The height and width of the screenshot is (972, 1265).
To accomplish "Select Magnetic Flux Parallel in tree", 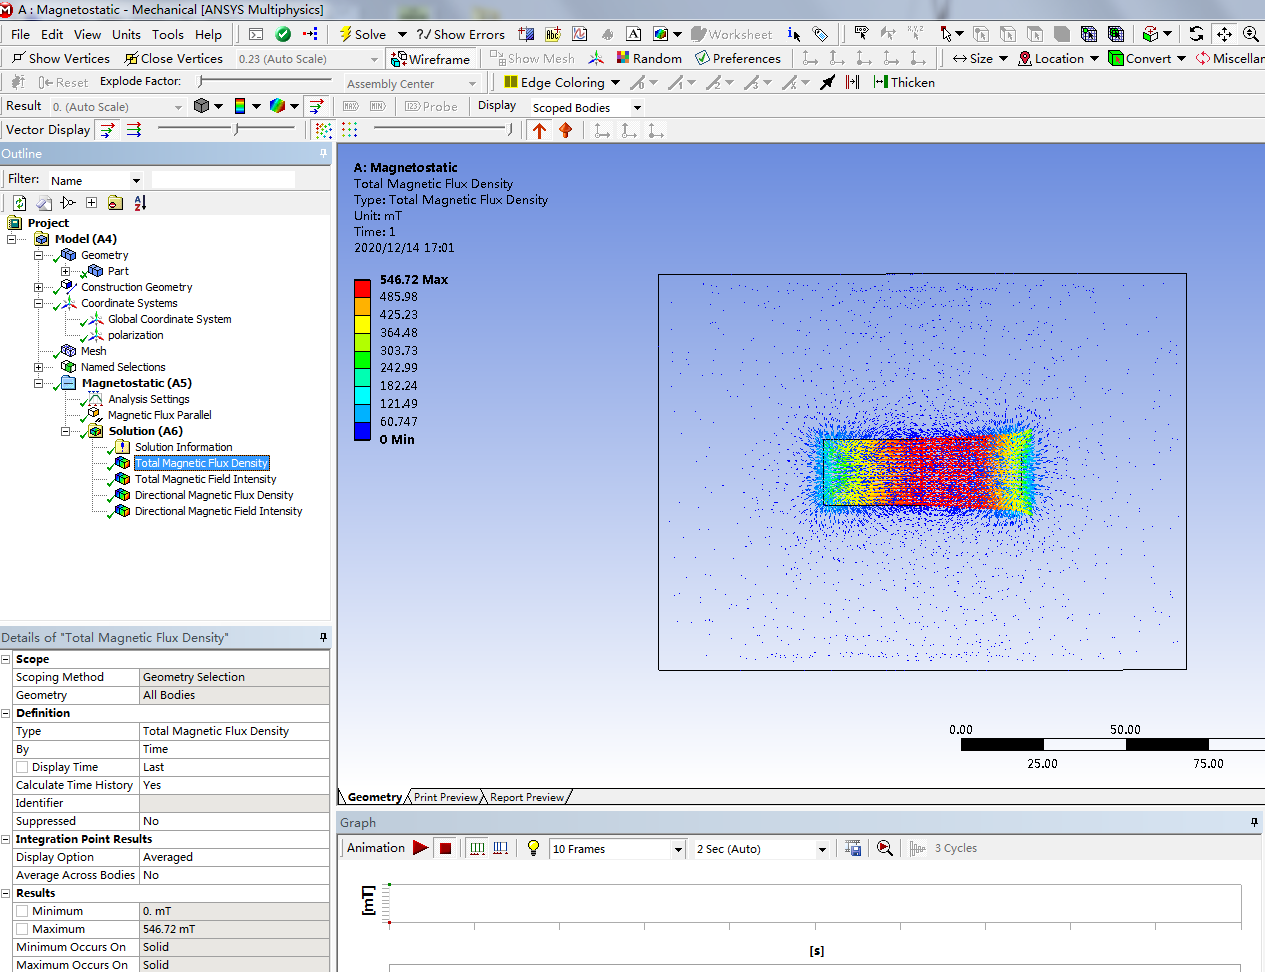I will (x=159, y=415).
